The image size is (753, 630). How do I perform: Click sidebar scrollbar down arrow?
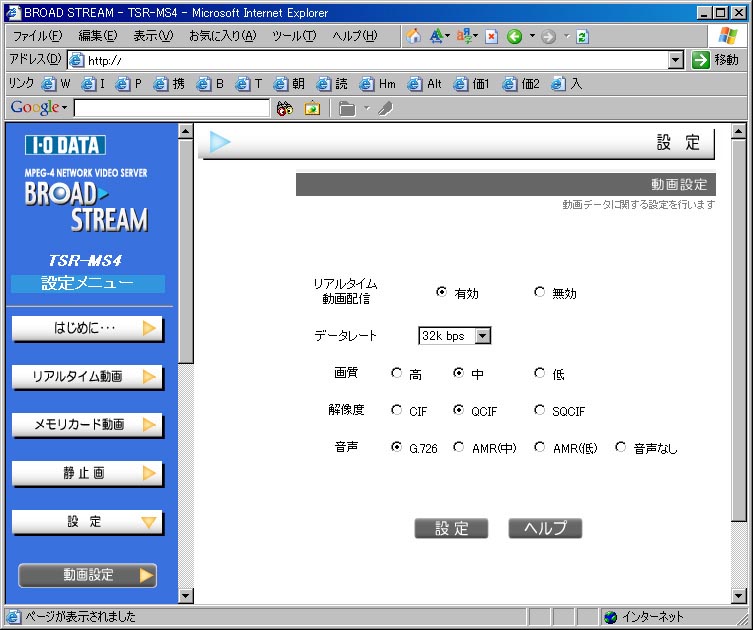185,596
